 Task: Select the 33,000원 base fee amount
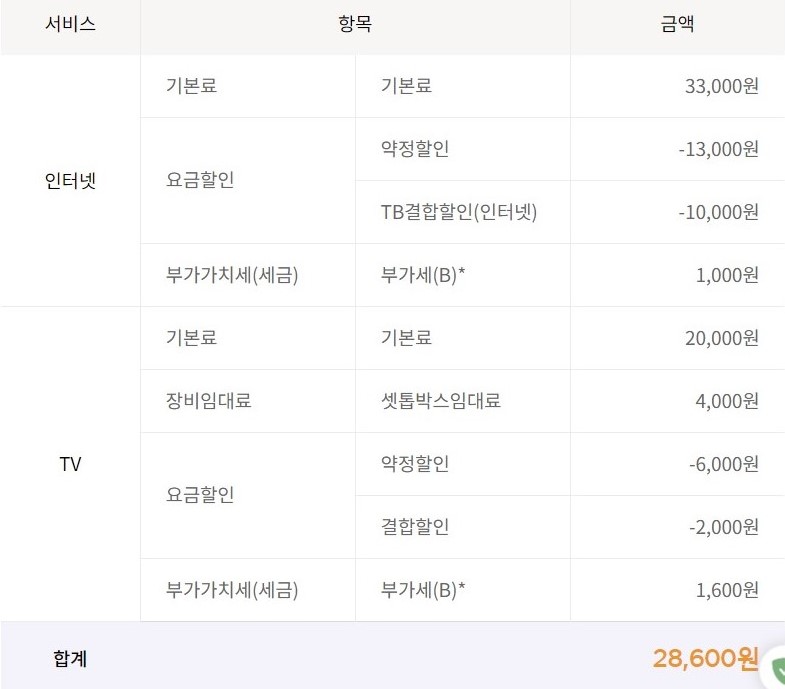pyautogui.click(x=721, y=86)
